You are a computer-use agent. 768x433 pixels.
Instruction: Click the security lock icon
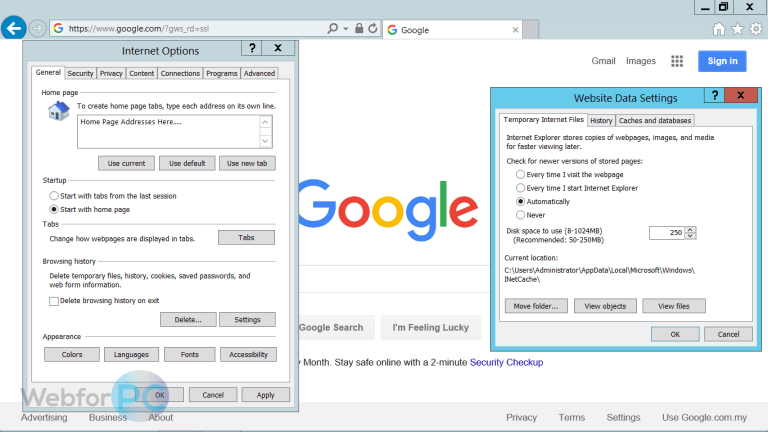pos(359,28)
